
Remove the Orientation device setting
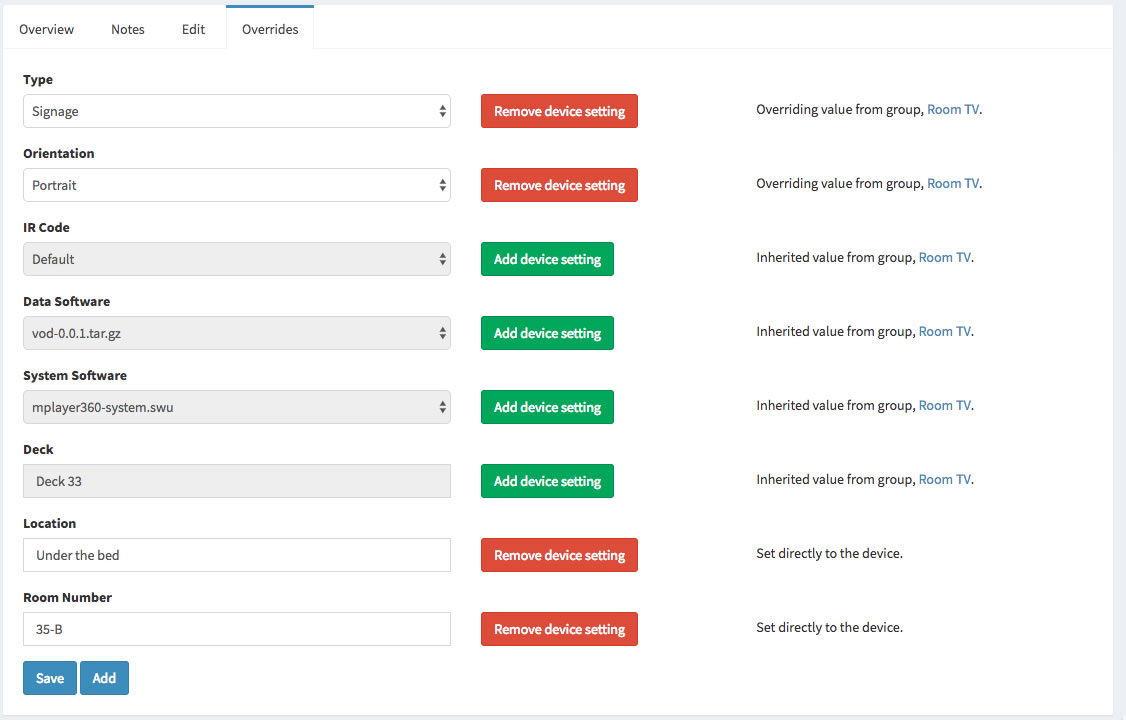[559, 185]
